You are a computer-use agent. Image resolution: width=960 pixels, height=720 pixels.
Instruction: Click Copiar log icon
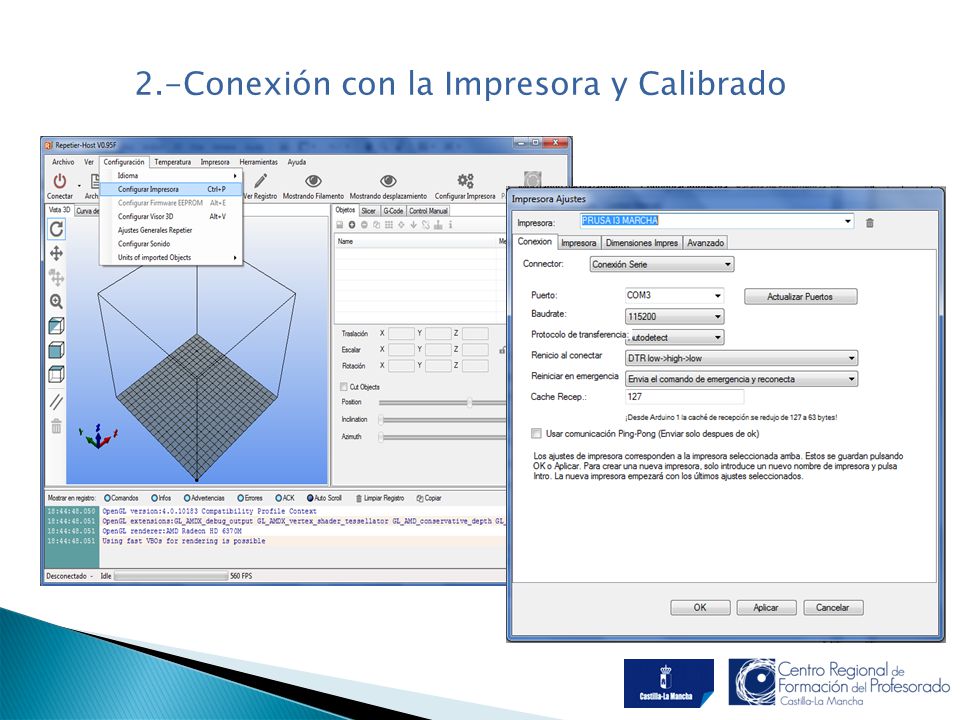[x=419, y=498]
